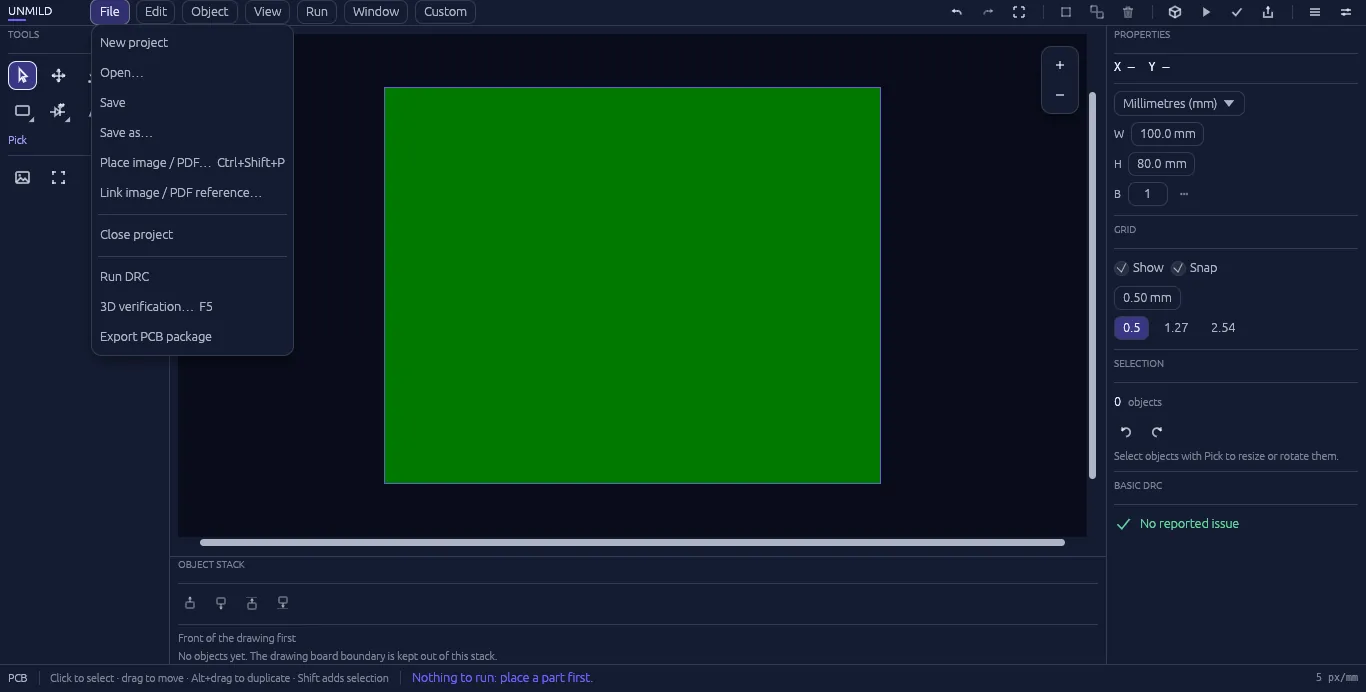This screenshot has height=692, width=1366.
Task: Rotate selection clockwise in Selection panel
Action: coord(1157,432)
